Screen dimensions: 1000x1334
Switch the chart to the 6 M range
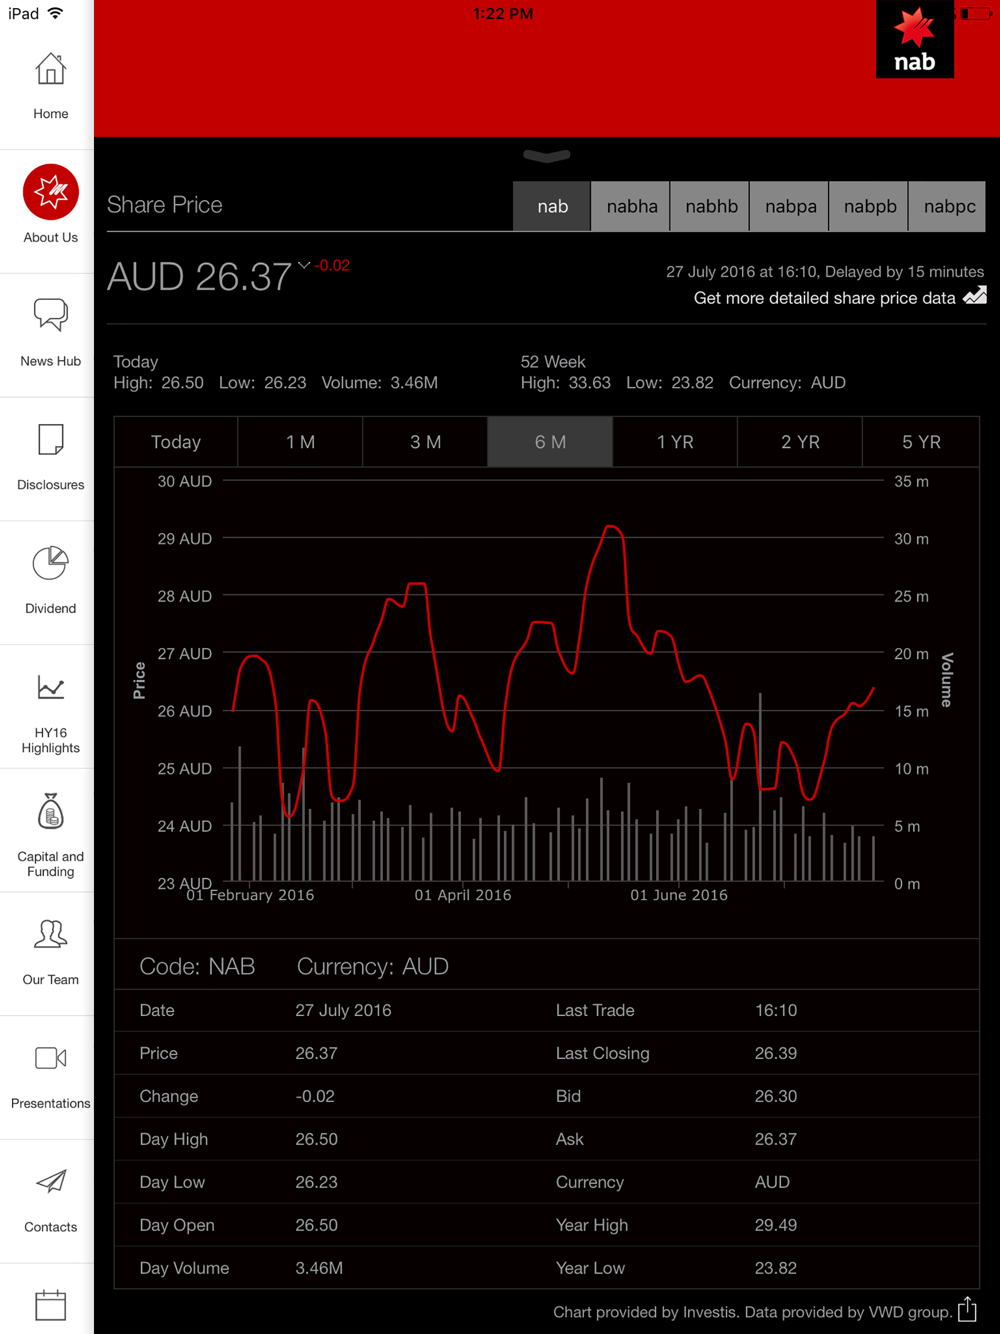550,442
